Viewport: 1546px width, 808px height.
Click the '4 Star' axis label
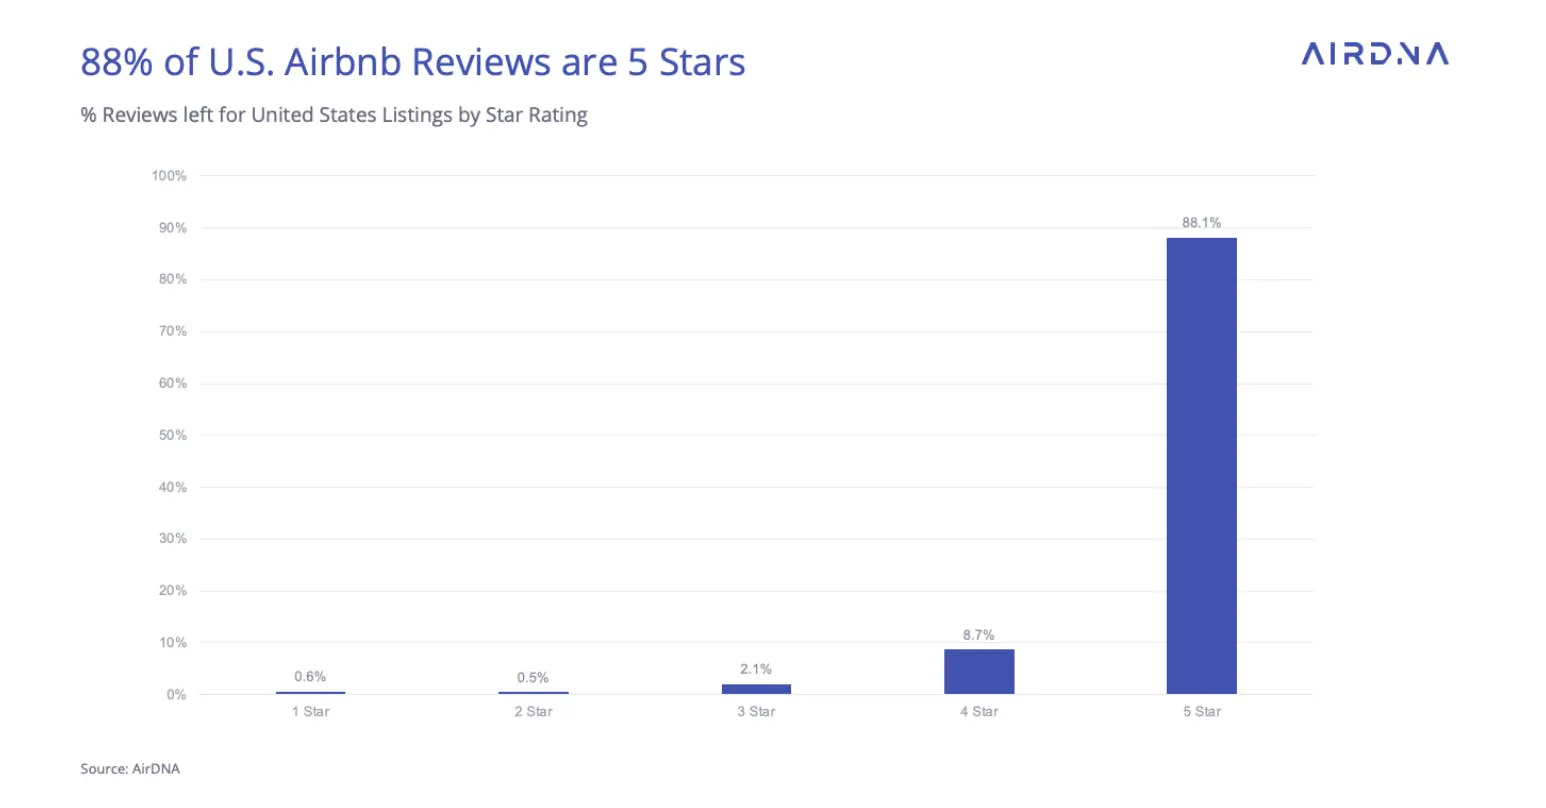point(979,712)
